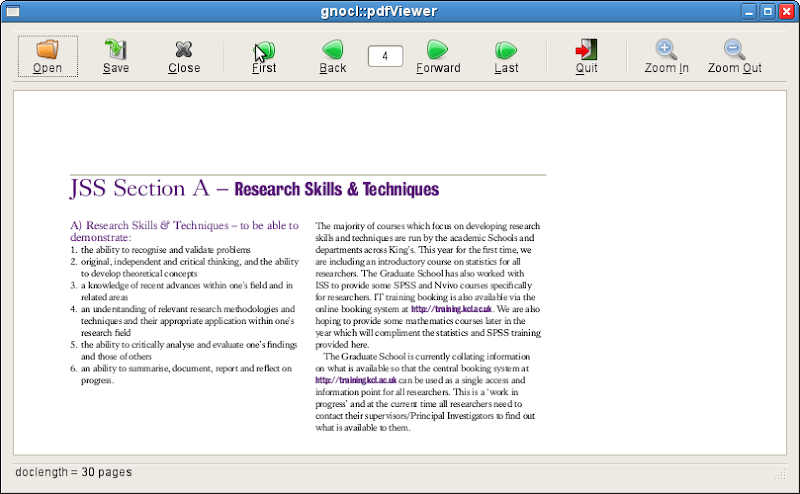
Task: Close the current PDF with Close icon
Action: 184,50
